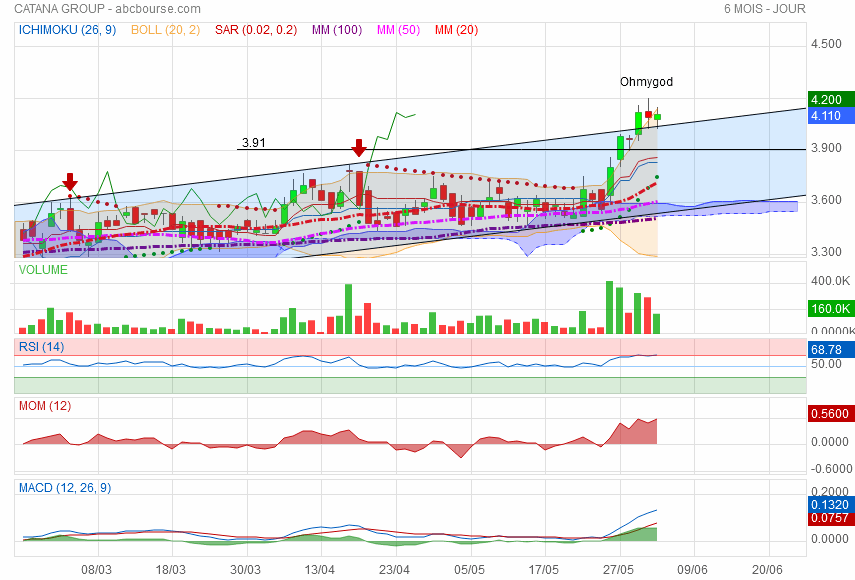Click the 3.91 horizontal line label

tap(254, 143)
